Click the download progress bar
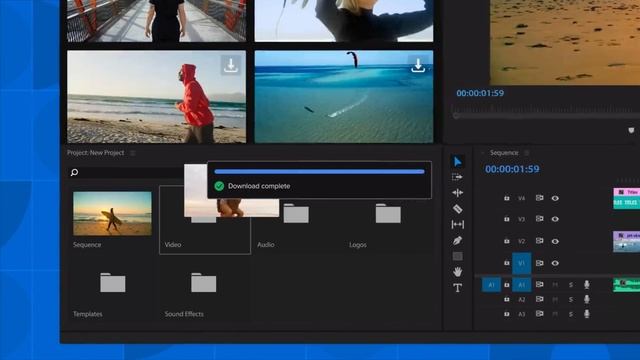The image size is (640, 360). coord(319,172)
